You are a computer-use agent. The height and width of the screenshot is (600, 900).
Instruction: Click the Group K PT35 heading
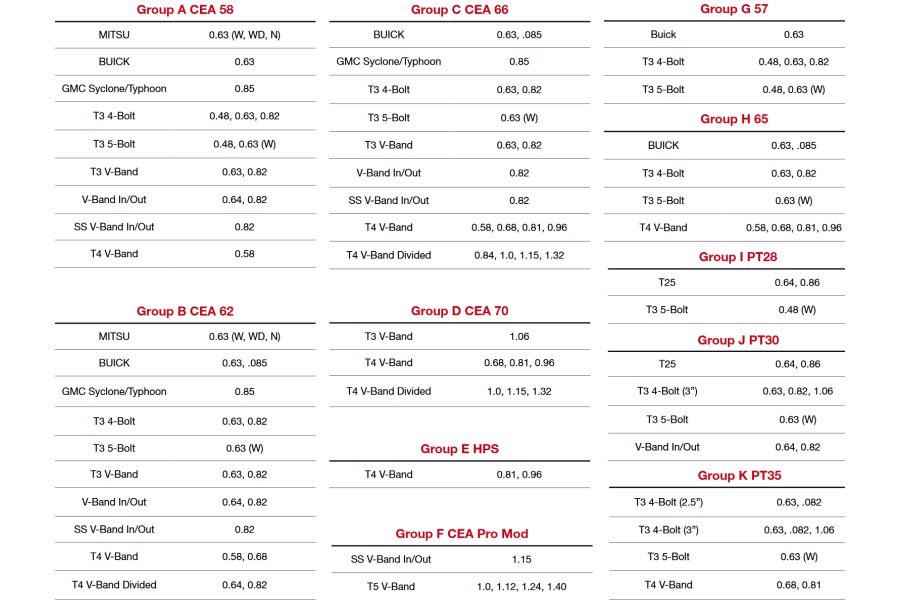(x=739, y=475)
